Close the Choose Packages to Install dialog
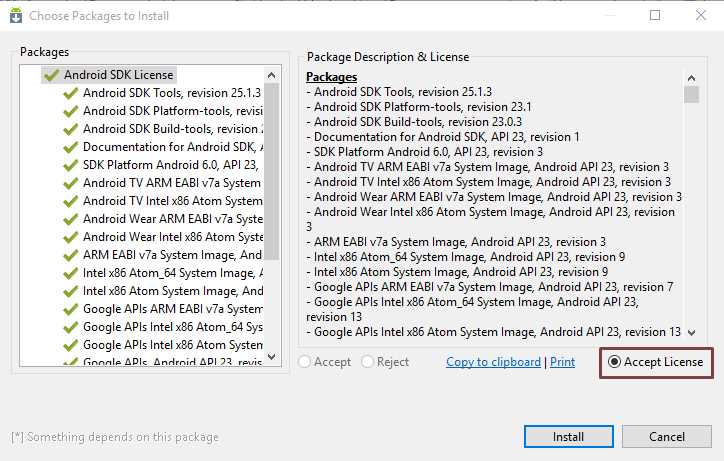 click(700, 15)
